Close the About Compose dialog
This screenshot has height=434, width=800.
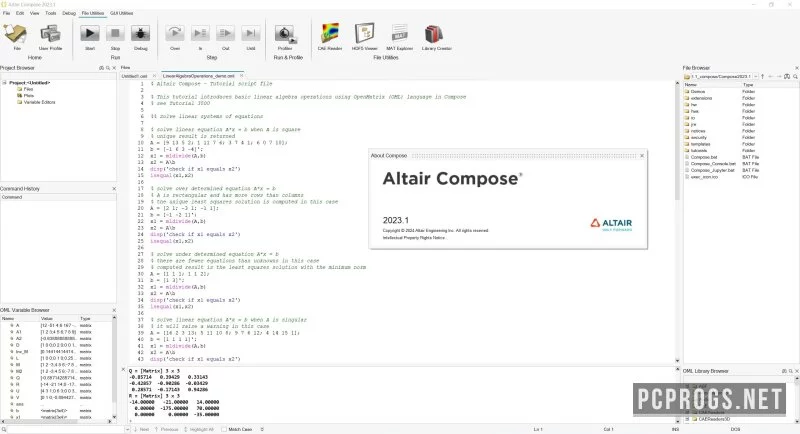642,156
